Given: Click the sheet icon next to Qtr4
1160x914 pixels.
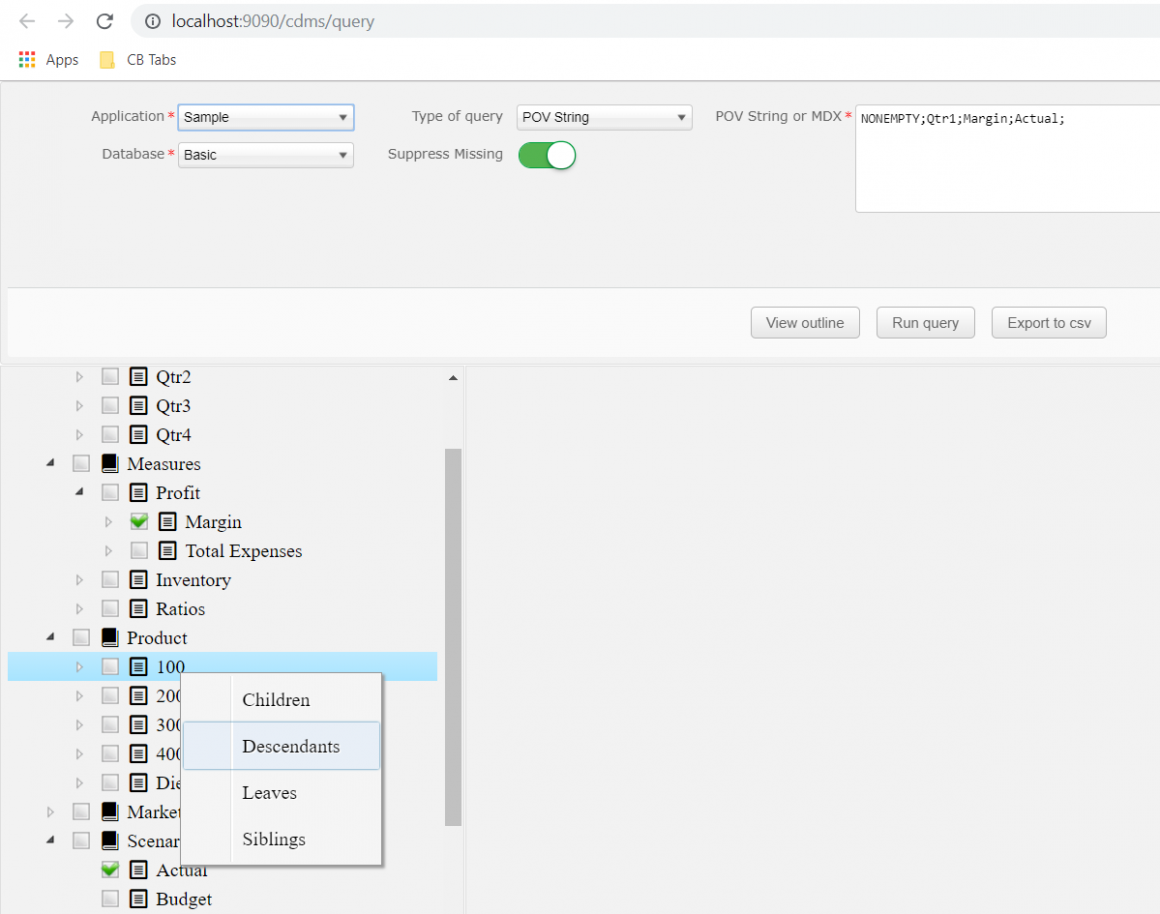Looking at the screenshot, I should 137,434.
